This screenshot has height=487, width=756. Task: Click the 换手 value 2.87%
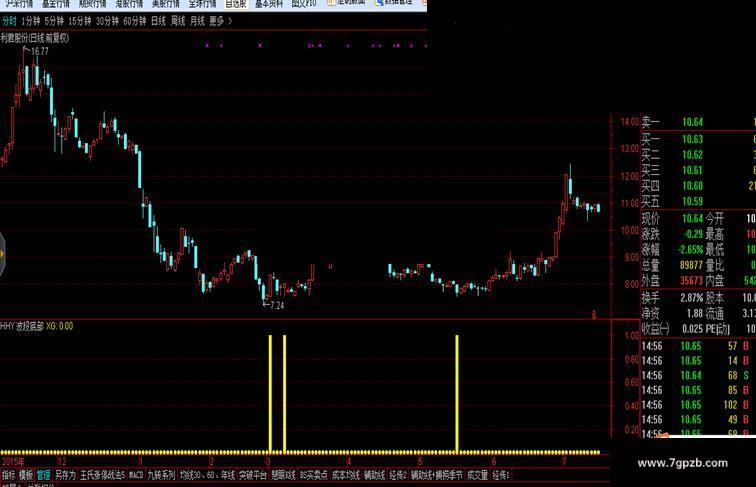[691, 298]
